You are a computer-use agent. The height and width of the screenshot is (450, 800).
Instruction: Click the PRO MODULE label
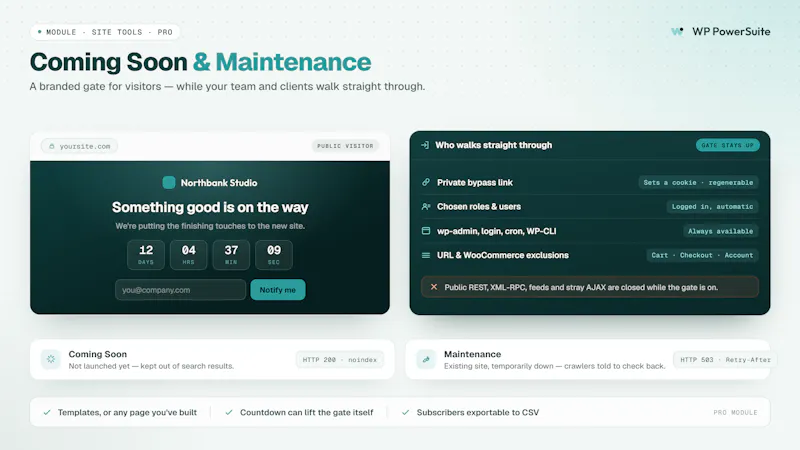(x=735, y=412)
